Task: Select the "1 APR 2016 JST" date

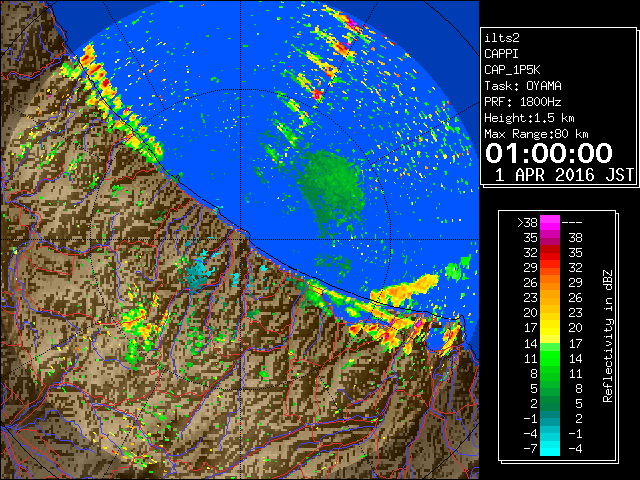Action: (x=564, y=175)
